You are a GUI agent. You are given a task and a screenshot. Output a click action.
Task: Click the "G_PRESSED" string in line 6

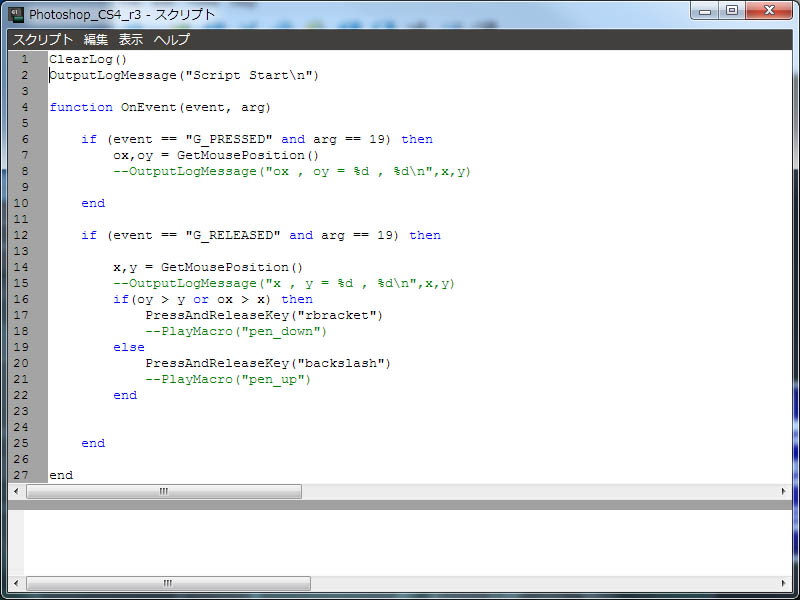229,139
